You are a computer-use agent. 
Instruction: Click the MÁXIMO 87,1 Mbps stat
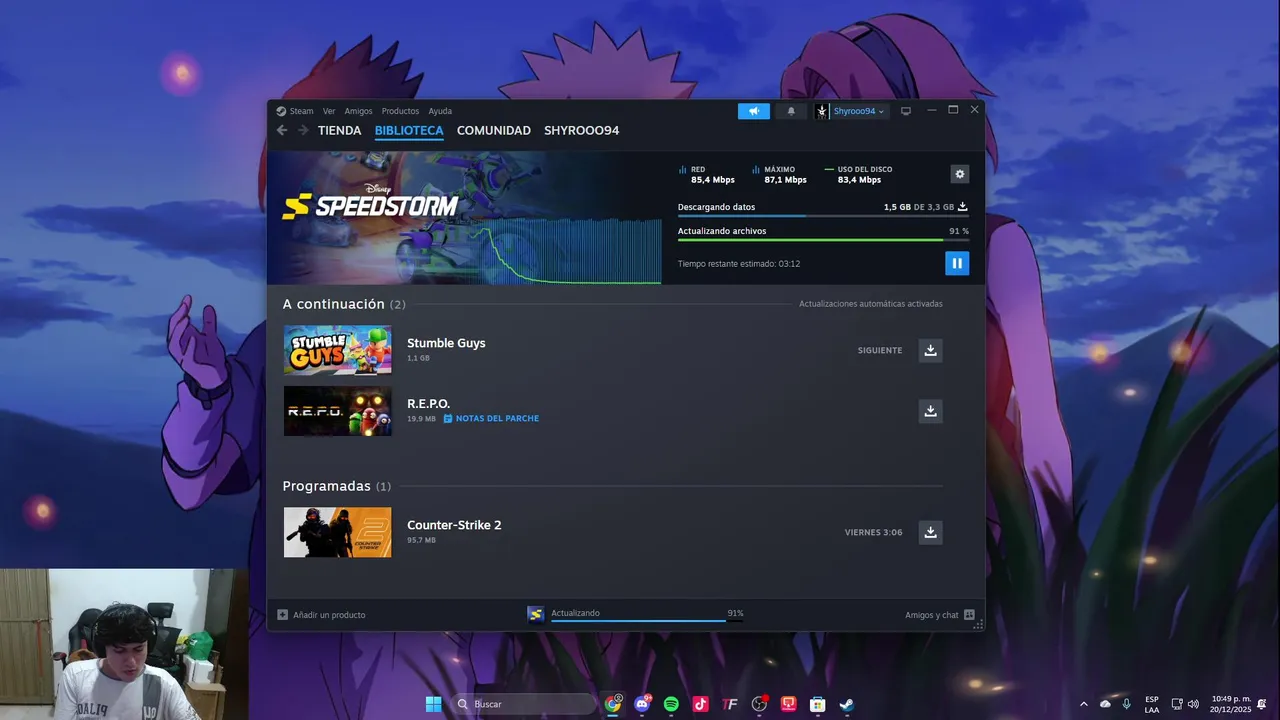(779, 175)
